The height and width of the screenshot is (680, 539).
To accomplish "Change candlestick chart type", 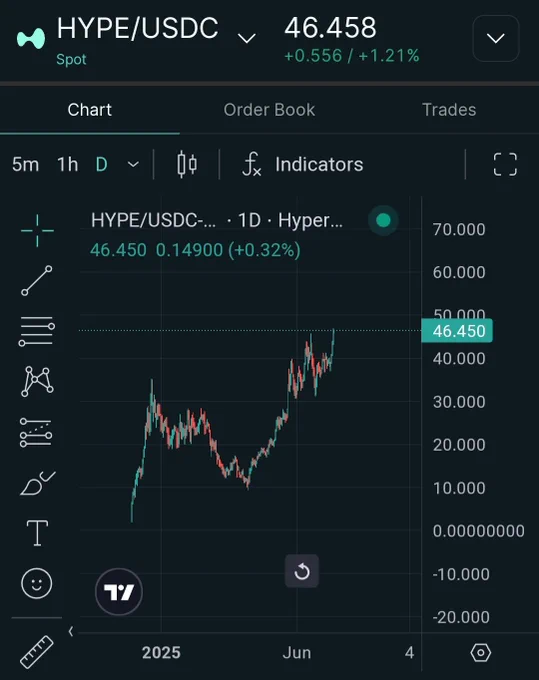I will click(187, 164).
